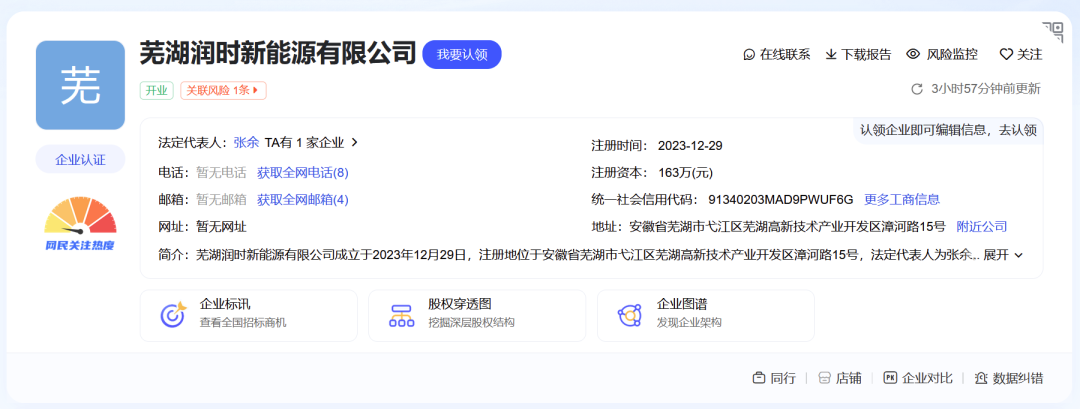
Task: Expand the 简介 with 展开
Action: (1004, 255)
